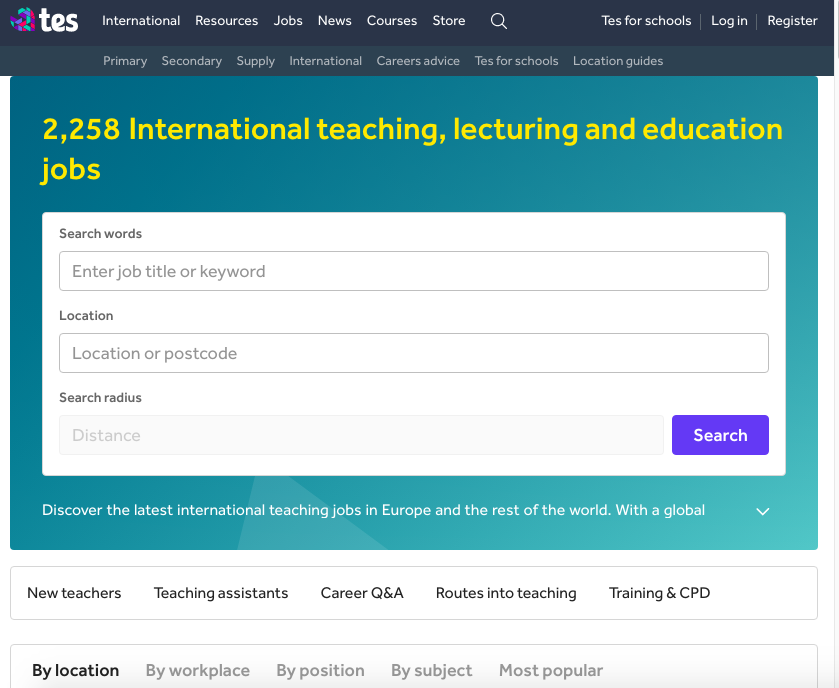Select International in the sub-navigation bar
The width and height of the screenshot is (839, 688).
coord(325,61)
